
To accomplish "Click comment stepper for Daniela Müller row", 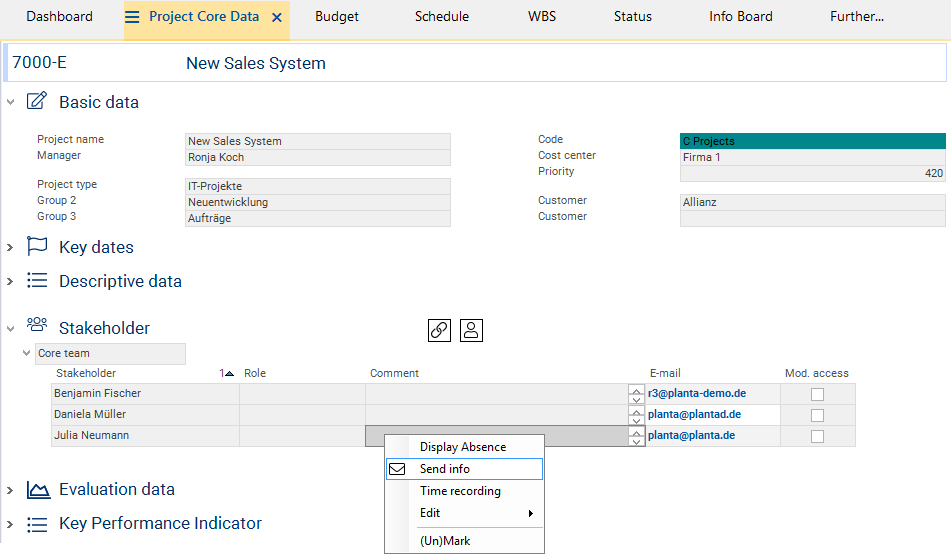I will click(x=636, y=415).
